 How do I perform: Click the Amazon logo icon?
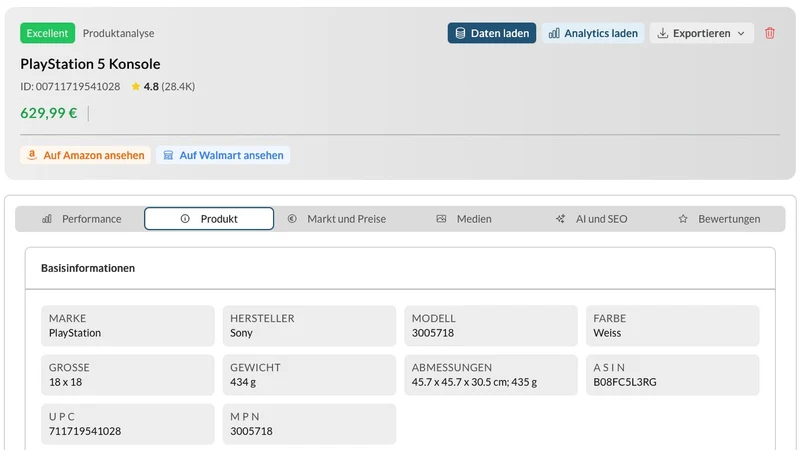click(32, 155)
